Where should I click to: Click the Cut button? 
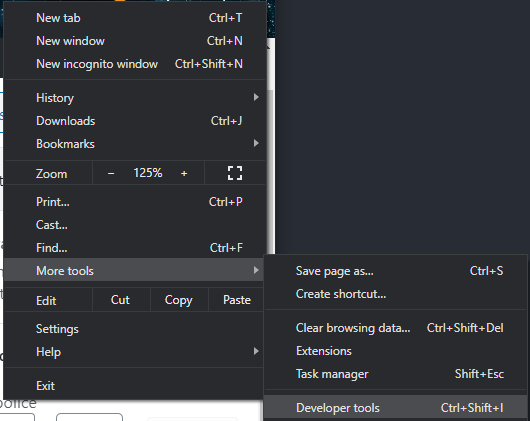(121, 300)
